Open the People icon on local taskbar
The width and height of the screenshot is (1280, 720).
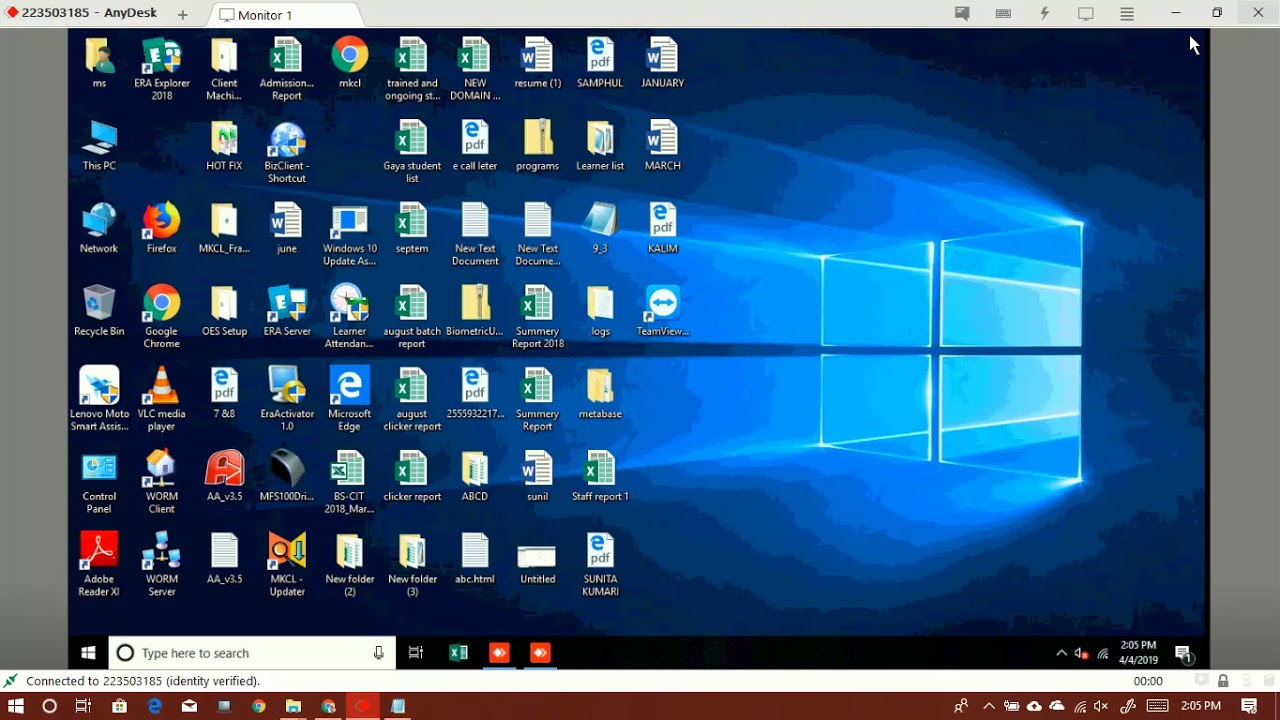pyautogui.click(x=960, y=706)
